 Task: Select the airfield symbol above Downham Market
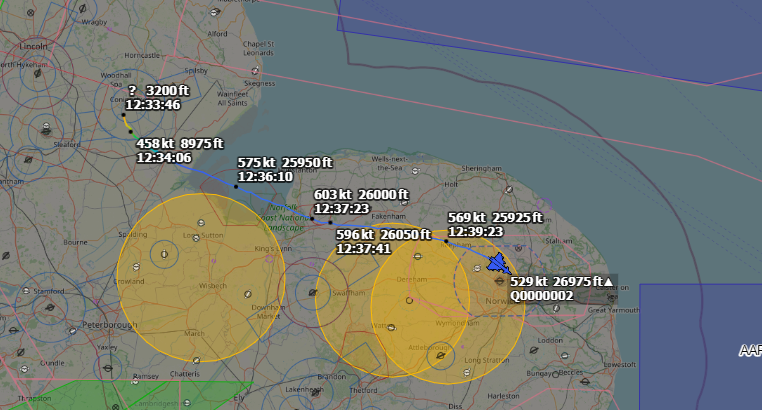(x=248, y=294)
